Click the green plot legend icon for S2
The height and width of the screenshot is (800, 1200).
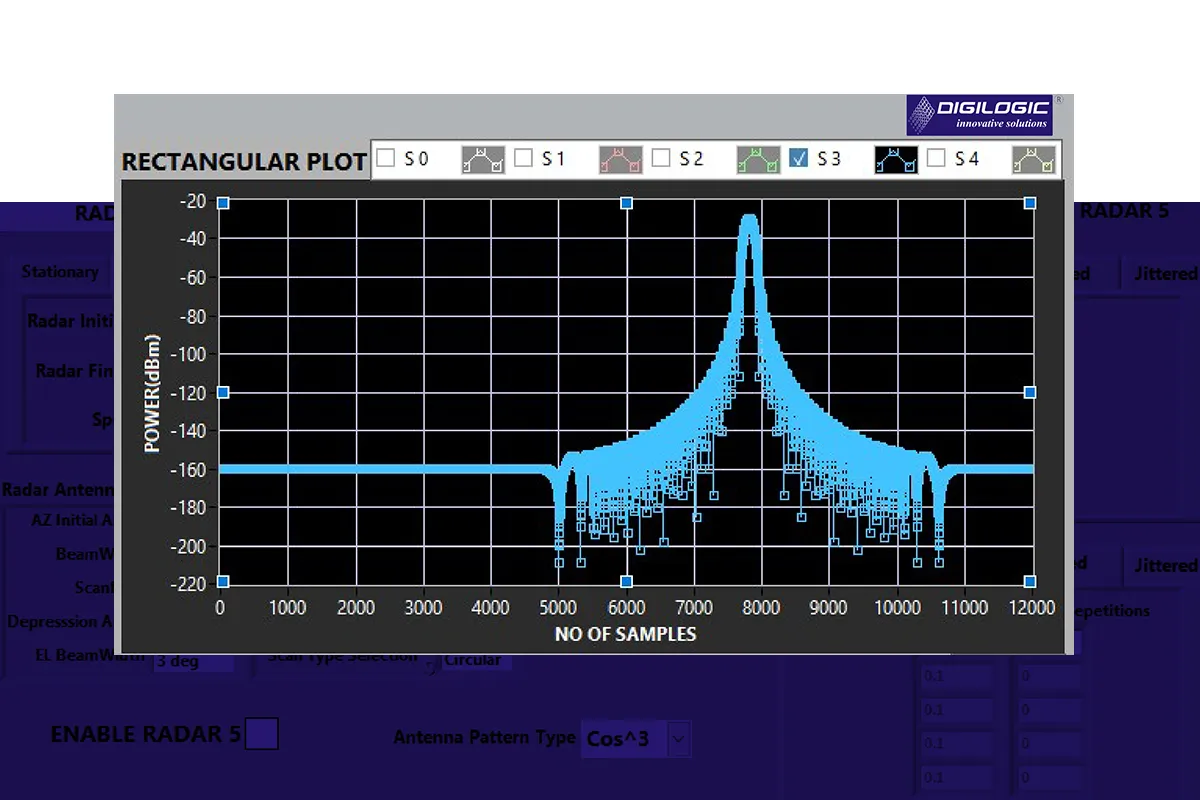point(758,159)
